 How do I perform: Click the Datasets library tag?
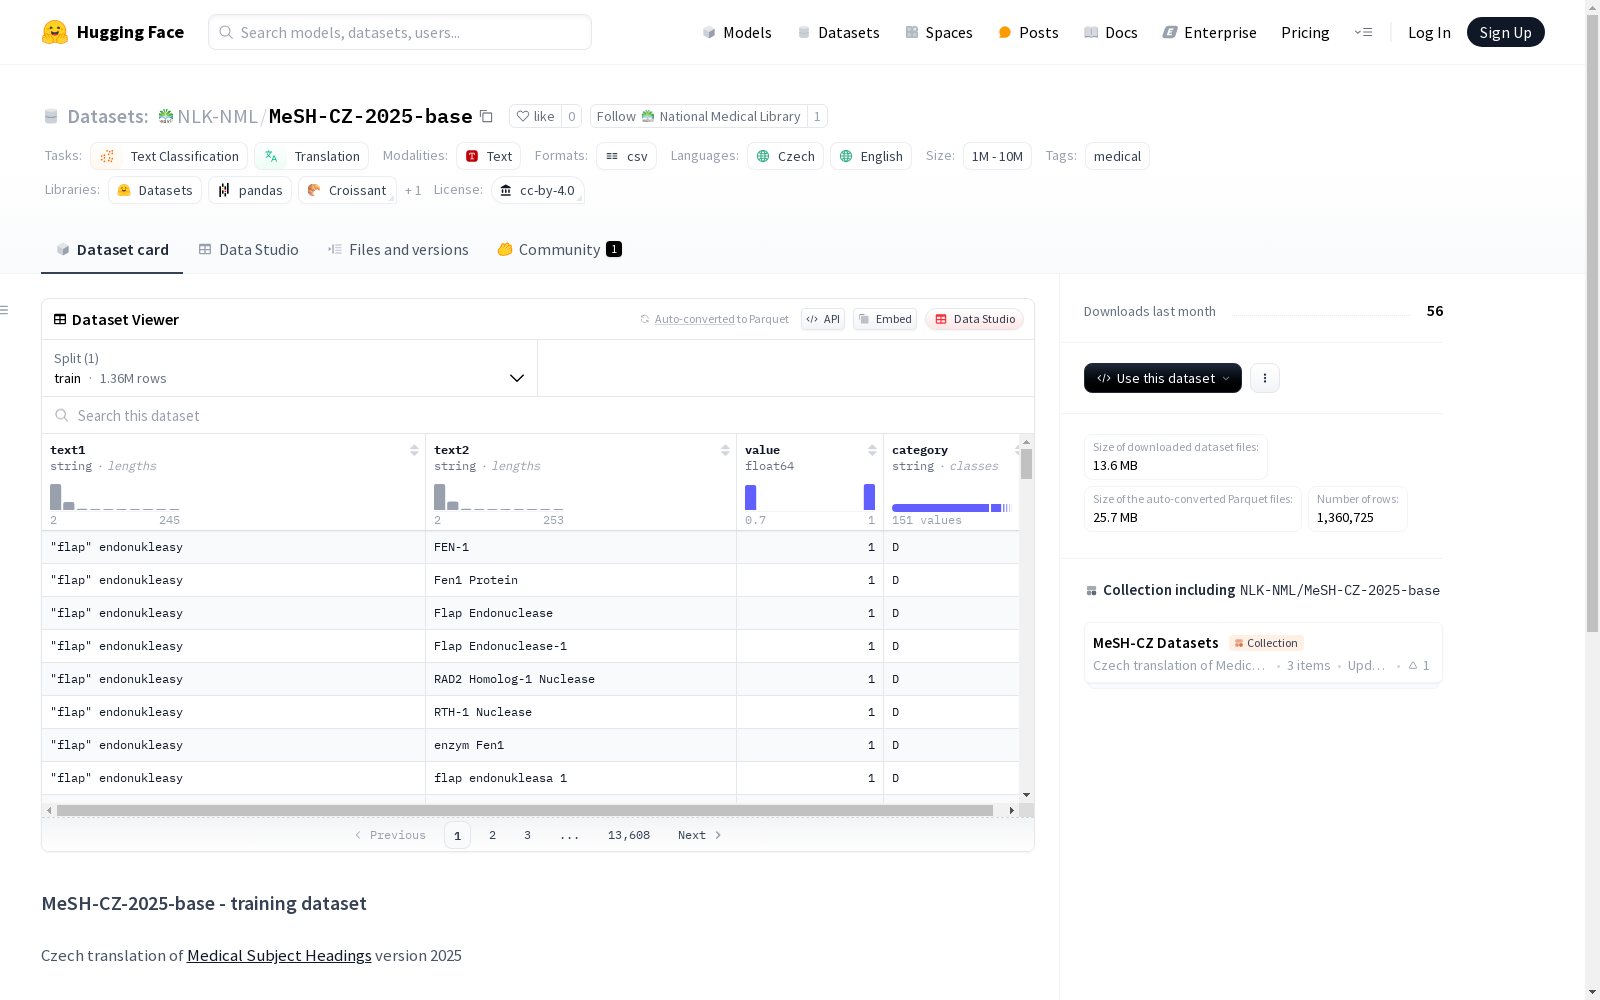(155, 190)
